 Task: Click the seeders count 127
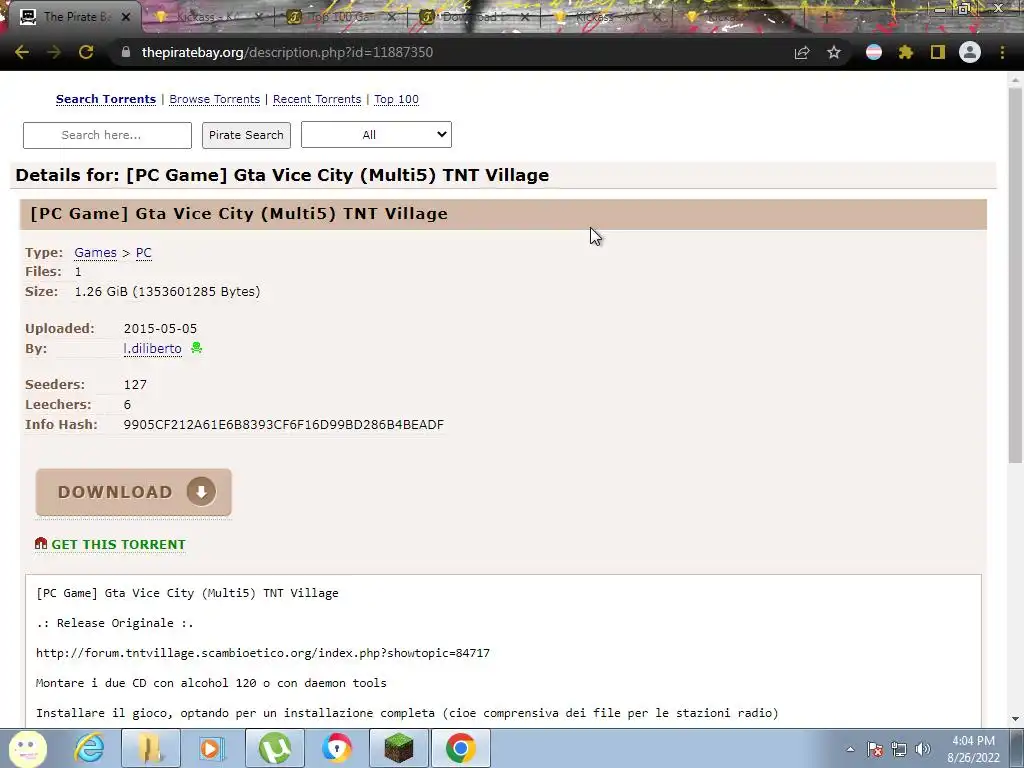click(x=135, y=385)
